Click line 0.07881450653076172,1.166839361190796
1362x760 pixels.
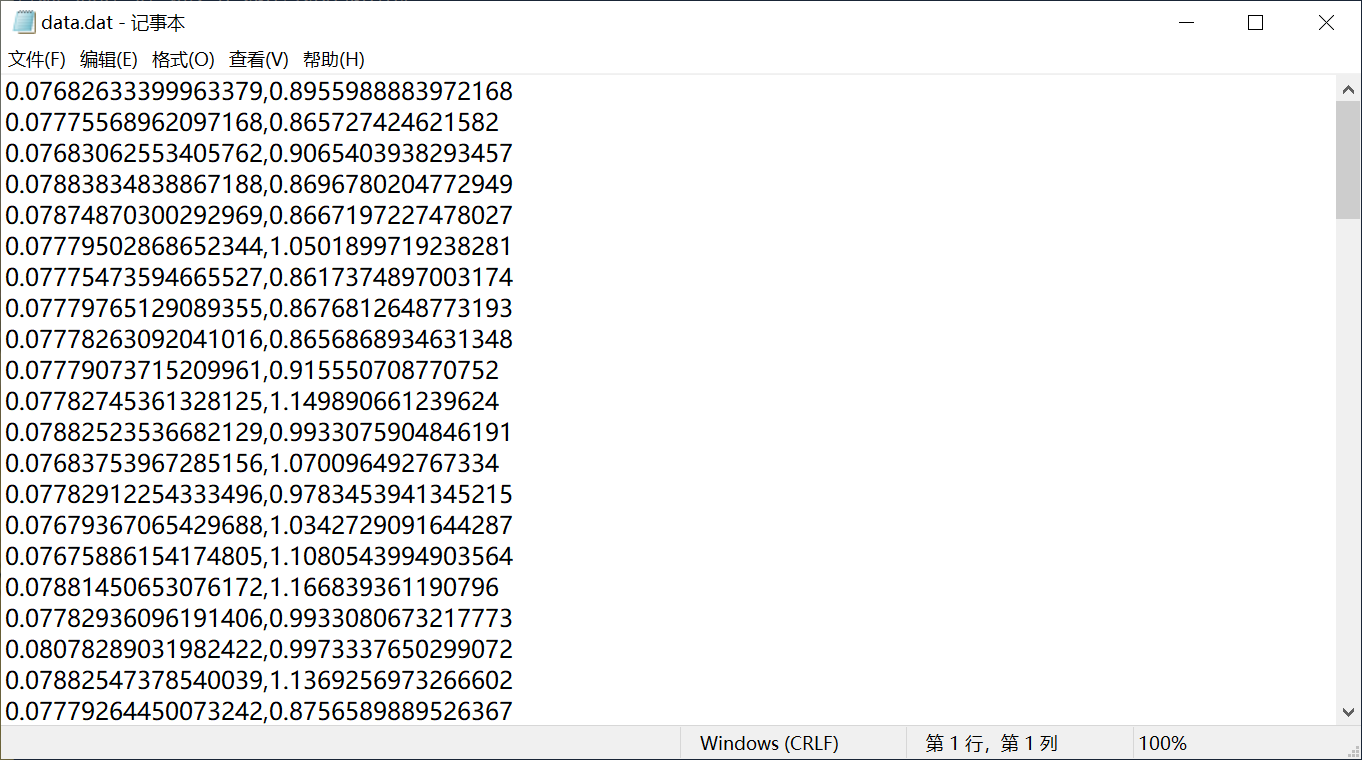tap(252, 588)
